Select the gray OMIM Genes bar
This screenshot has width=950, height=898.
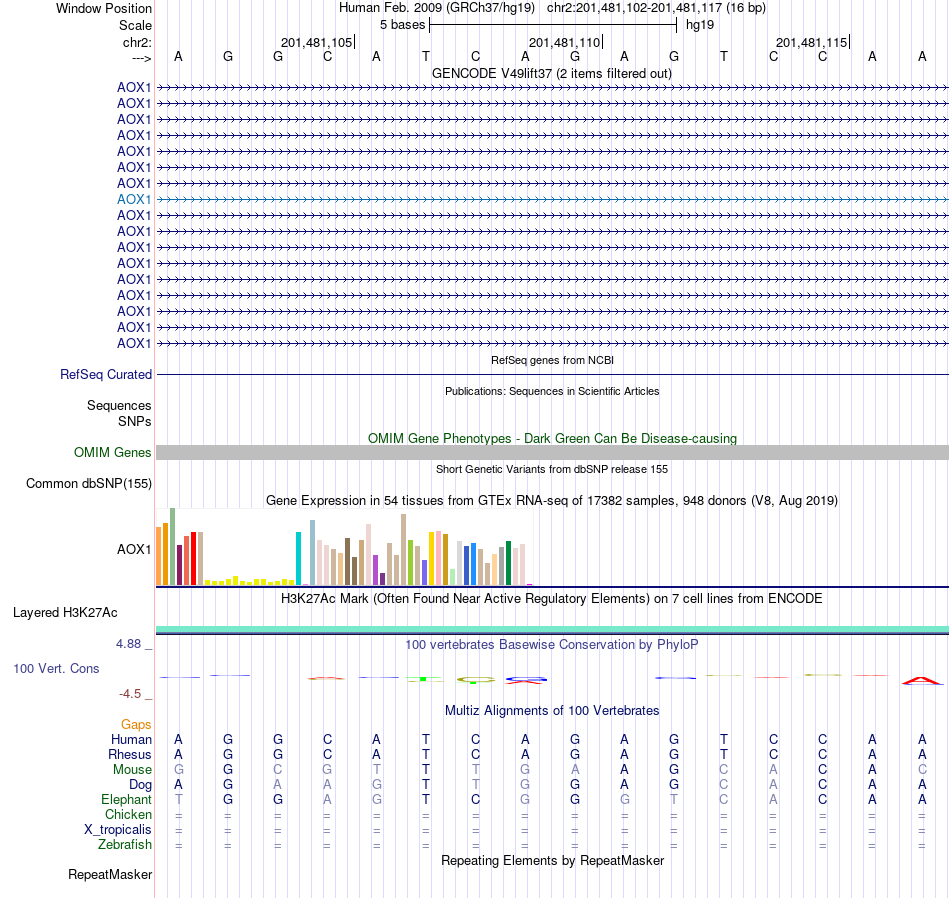[552, 453]
